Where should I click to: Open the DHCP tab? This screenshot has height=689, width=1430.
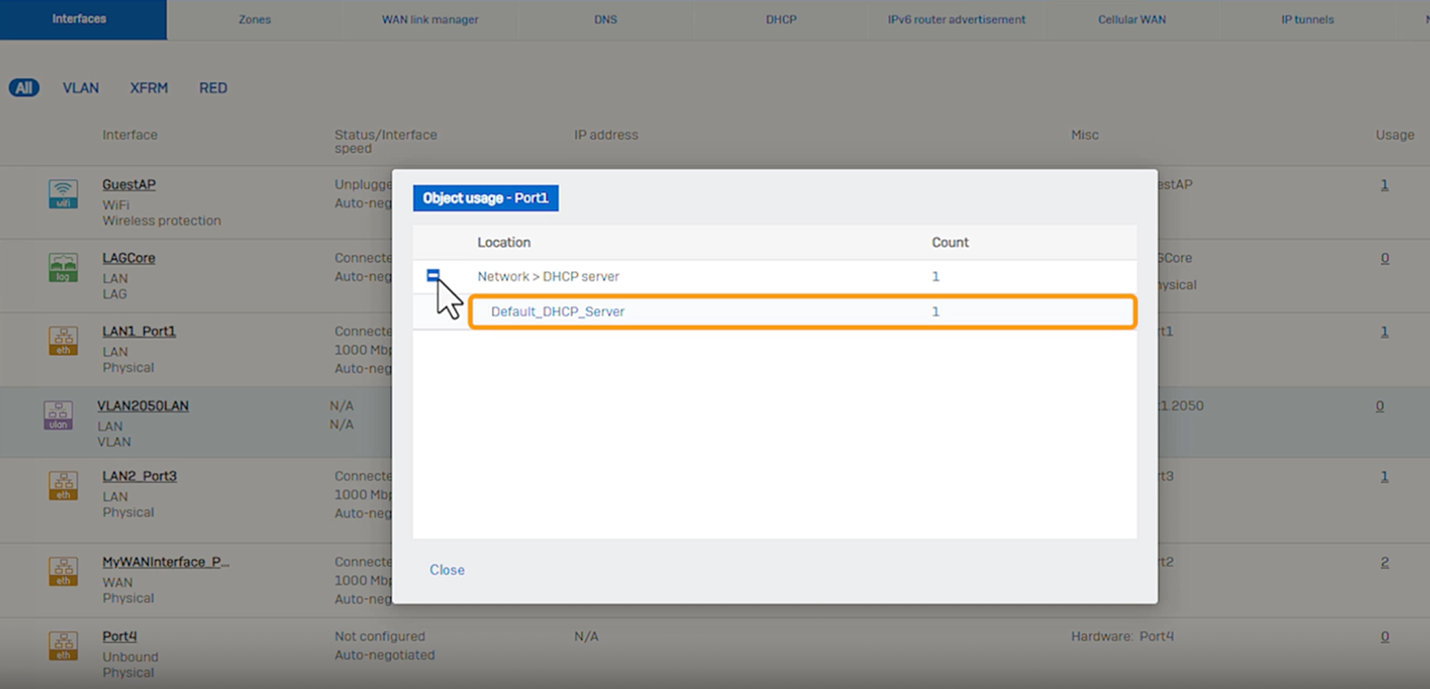coord(781,20)
